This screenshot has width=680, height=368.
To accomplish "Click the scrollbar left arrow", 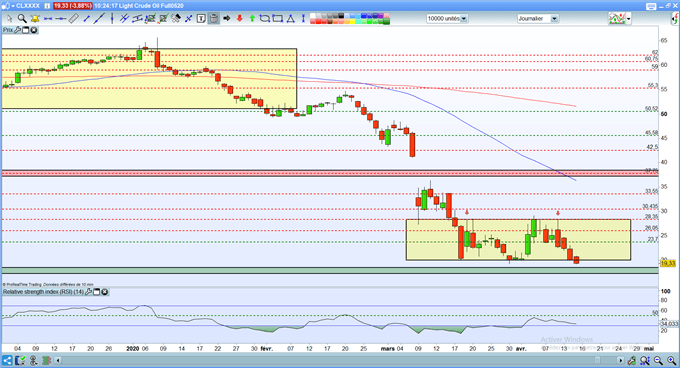I will 58,360.
